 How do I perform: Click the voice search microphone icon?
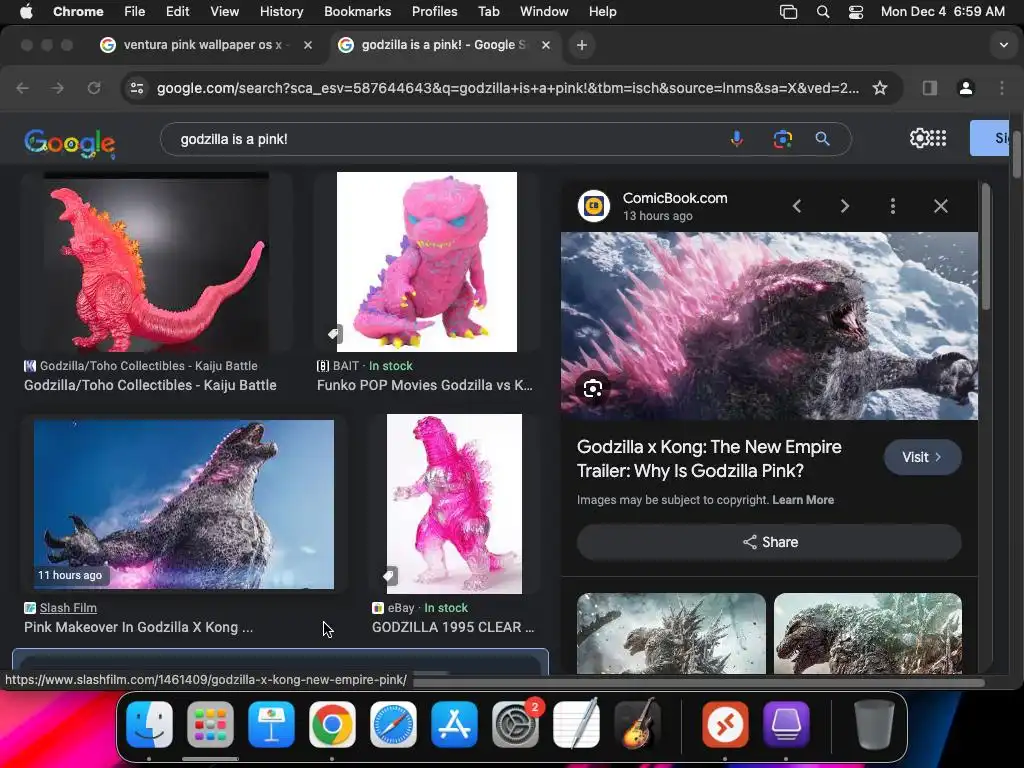[x=737, y=138]
